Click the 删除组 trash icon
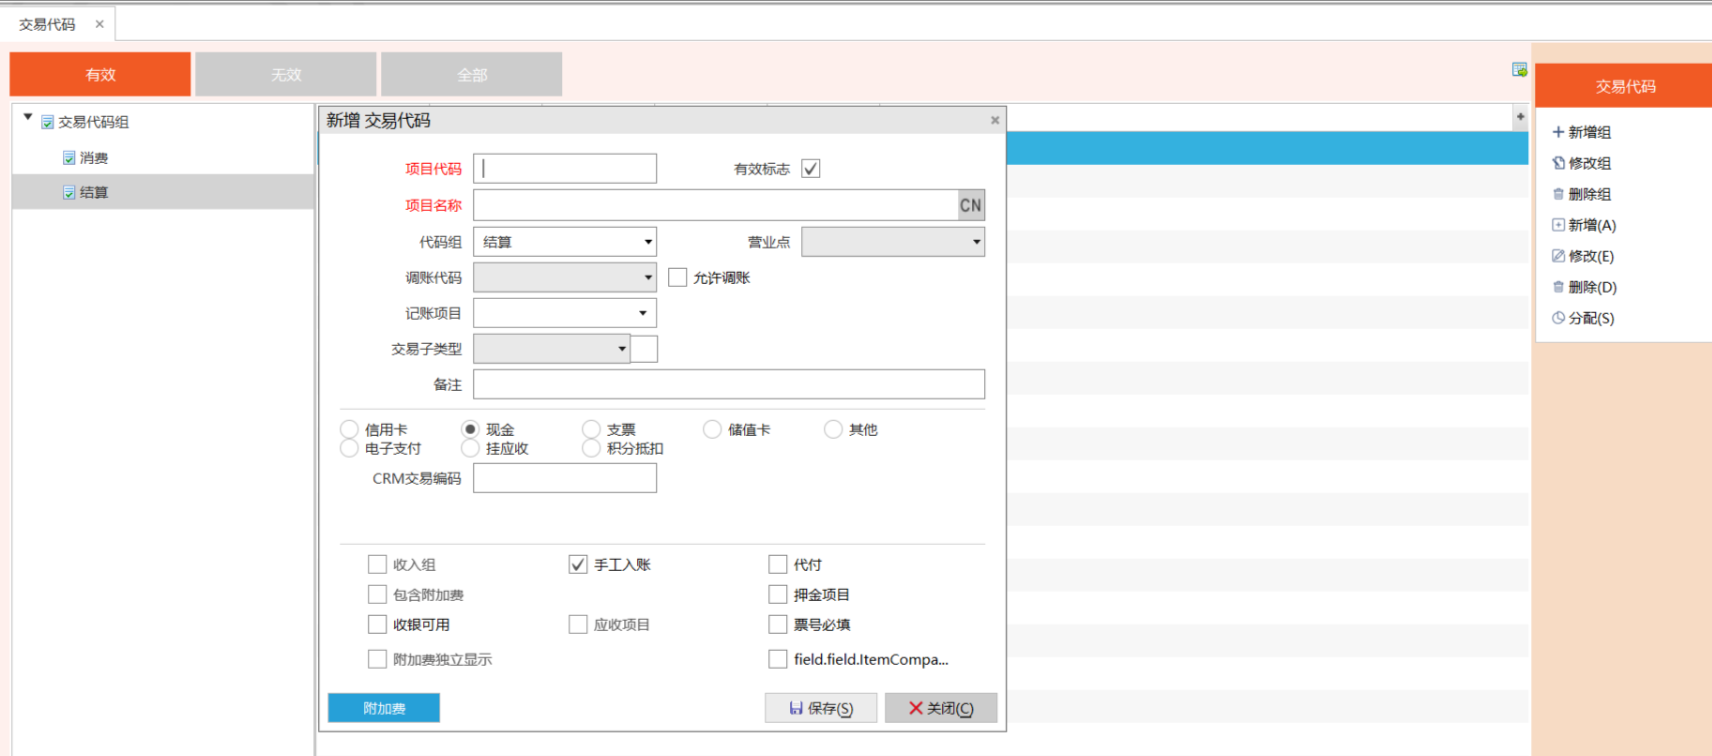 (1557, 194)
